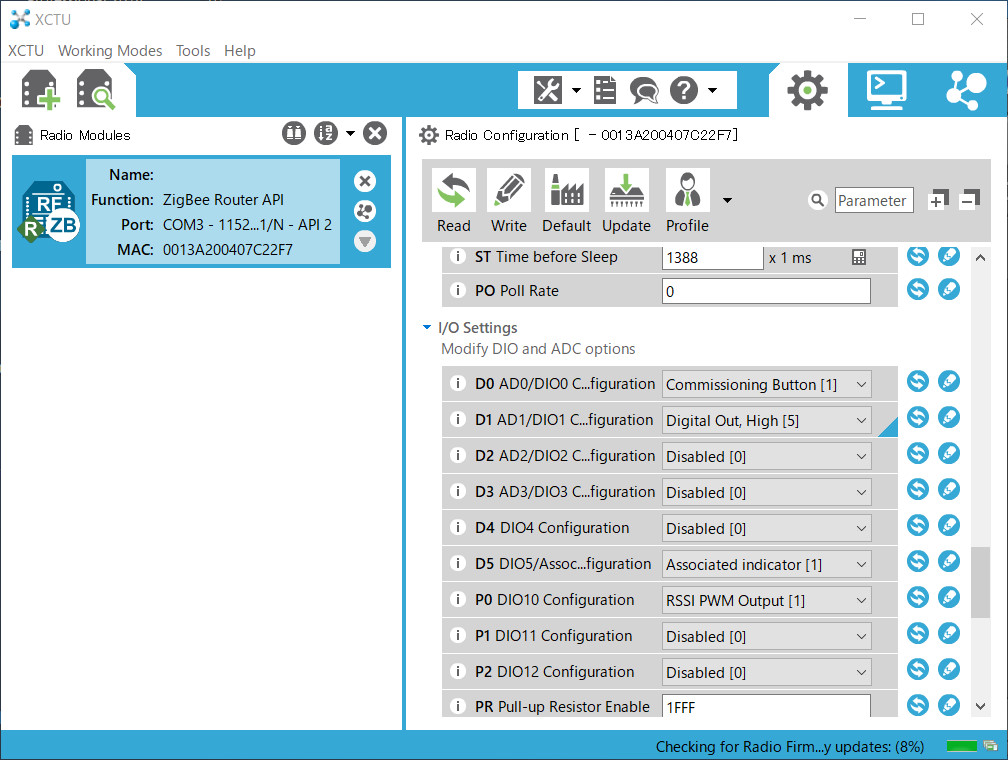Click the settings vertical scrollbar thumb

(980, 583)
